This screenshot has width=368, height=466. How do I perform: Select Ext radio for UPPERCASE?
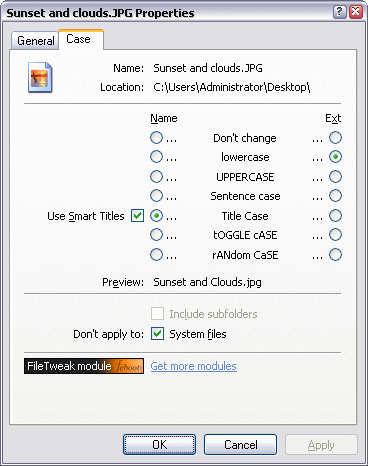point(335,176)
